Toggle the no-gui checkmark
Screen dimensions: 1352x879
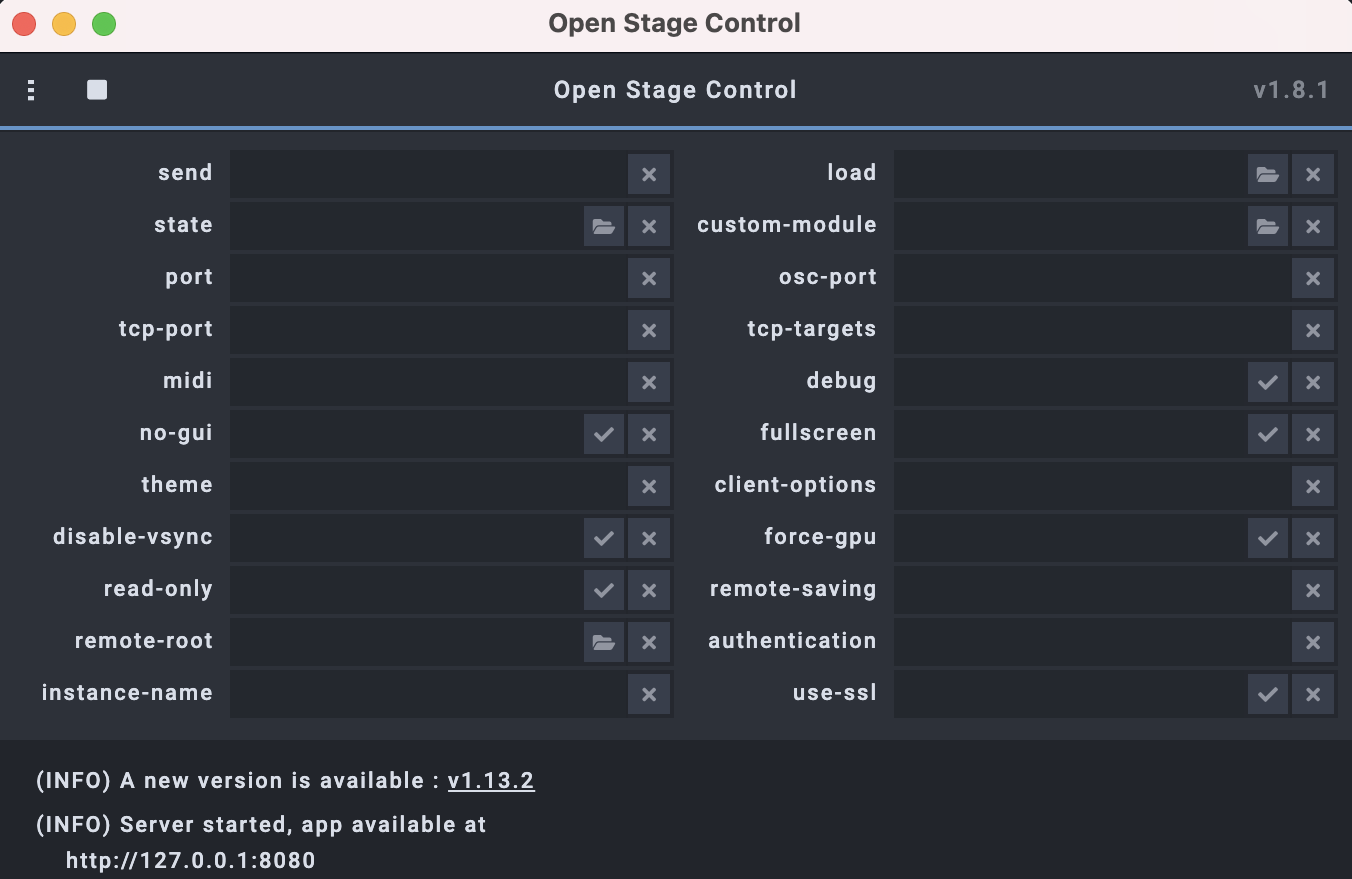[604, 434]
